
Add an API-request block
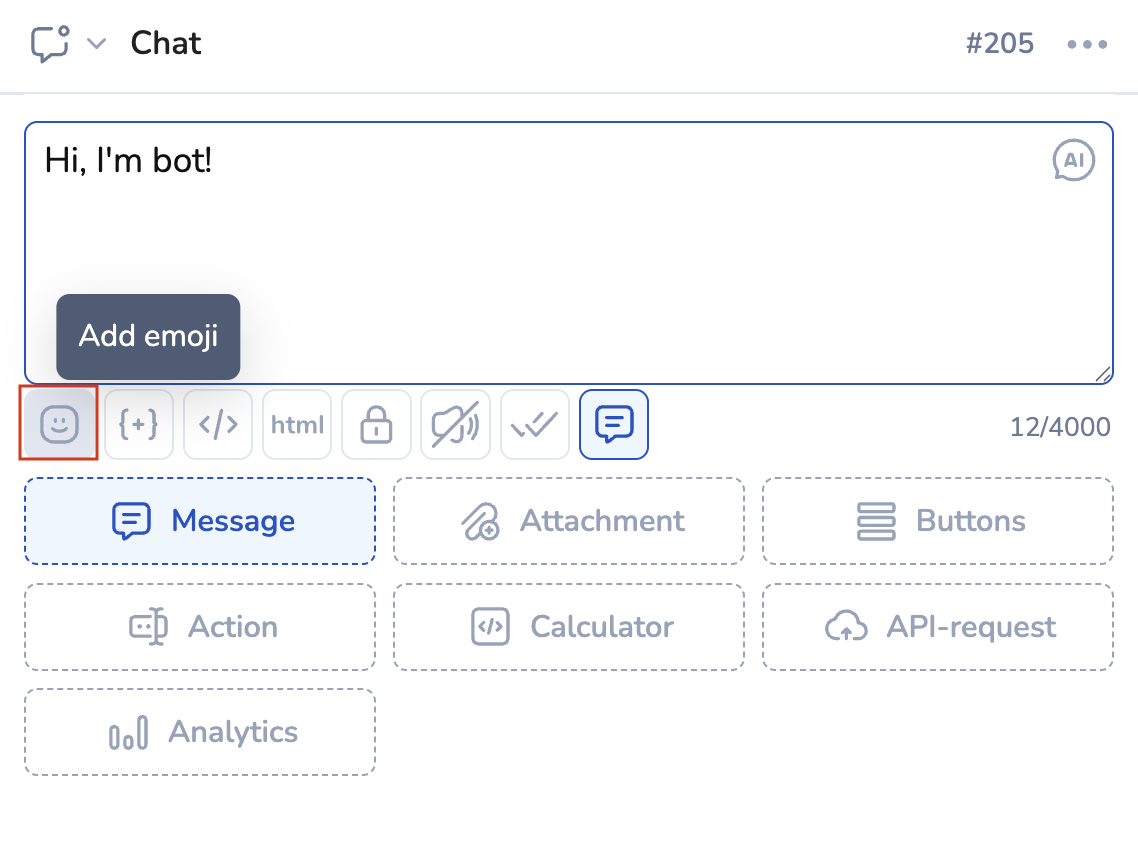tap(938, 627)
